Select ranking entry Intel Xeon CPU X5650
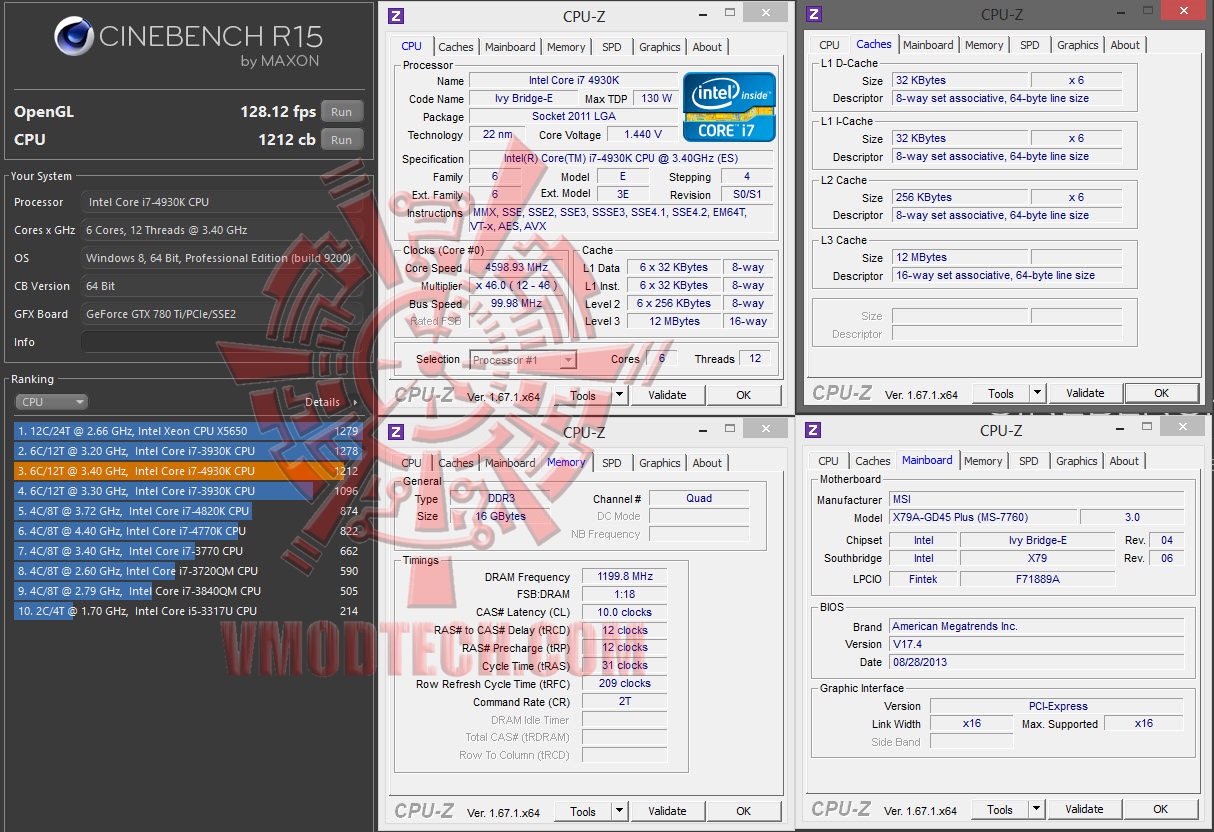The width and height of the screenshot is (1214, 832). coord(187,431)
